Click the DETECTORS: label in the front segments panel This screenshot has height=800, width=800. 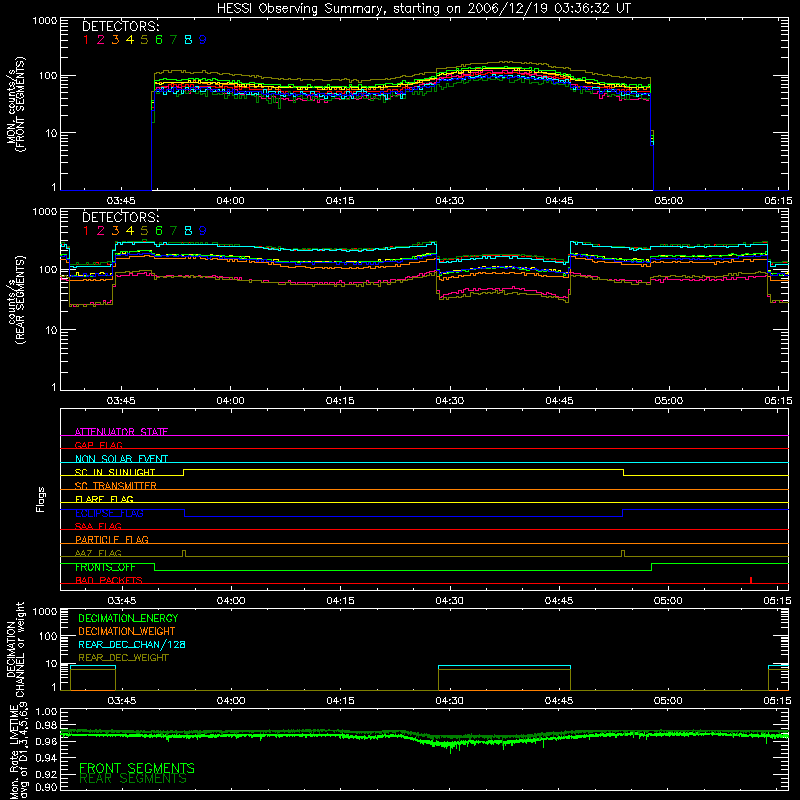tap(120, 26)
